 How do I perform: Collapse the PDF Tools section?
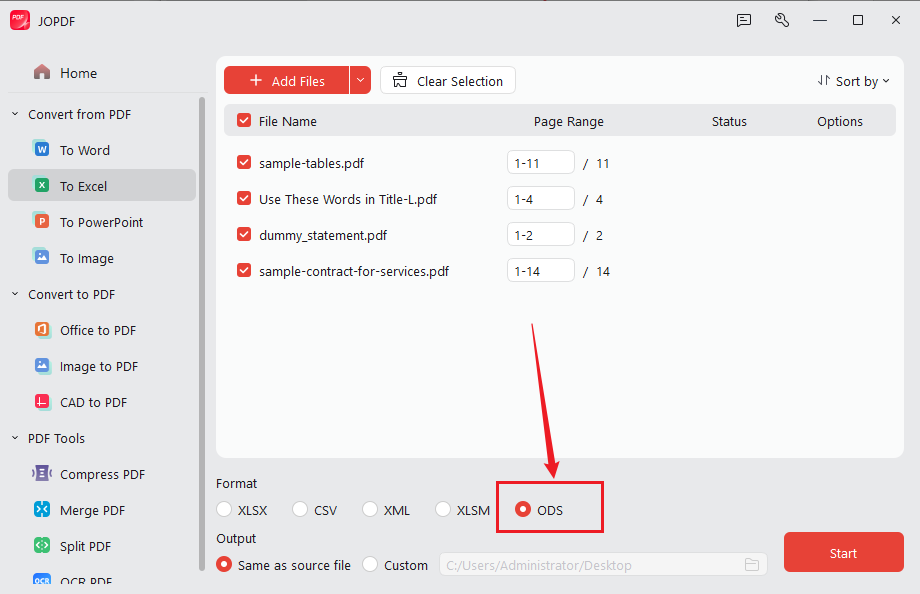[15, 438]
